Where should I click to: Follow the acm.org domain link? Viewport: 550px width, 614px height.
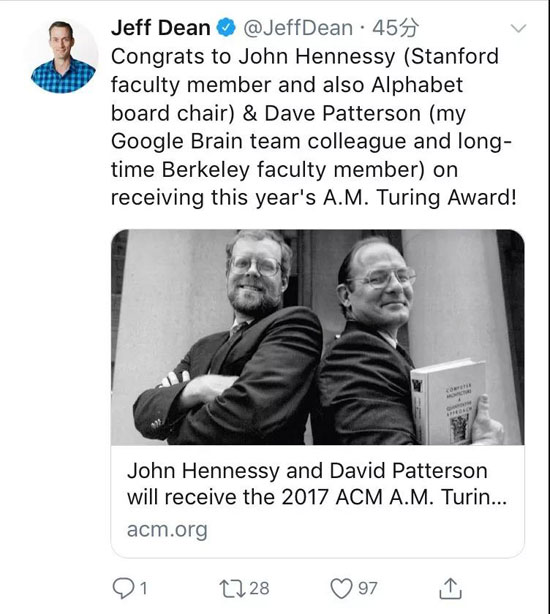pos(167,530)
